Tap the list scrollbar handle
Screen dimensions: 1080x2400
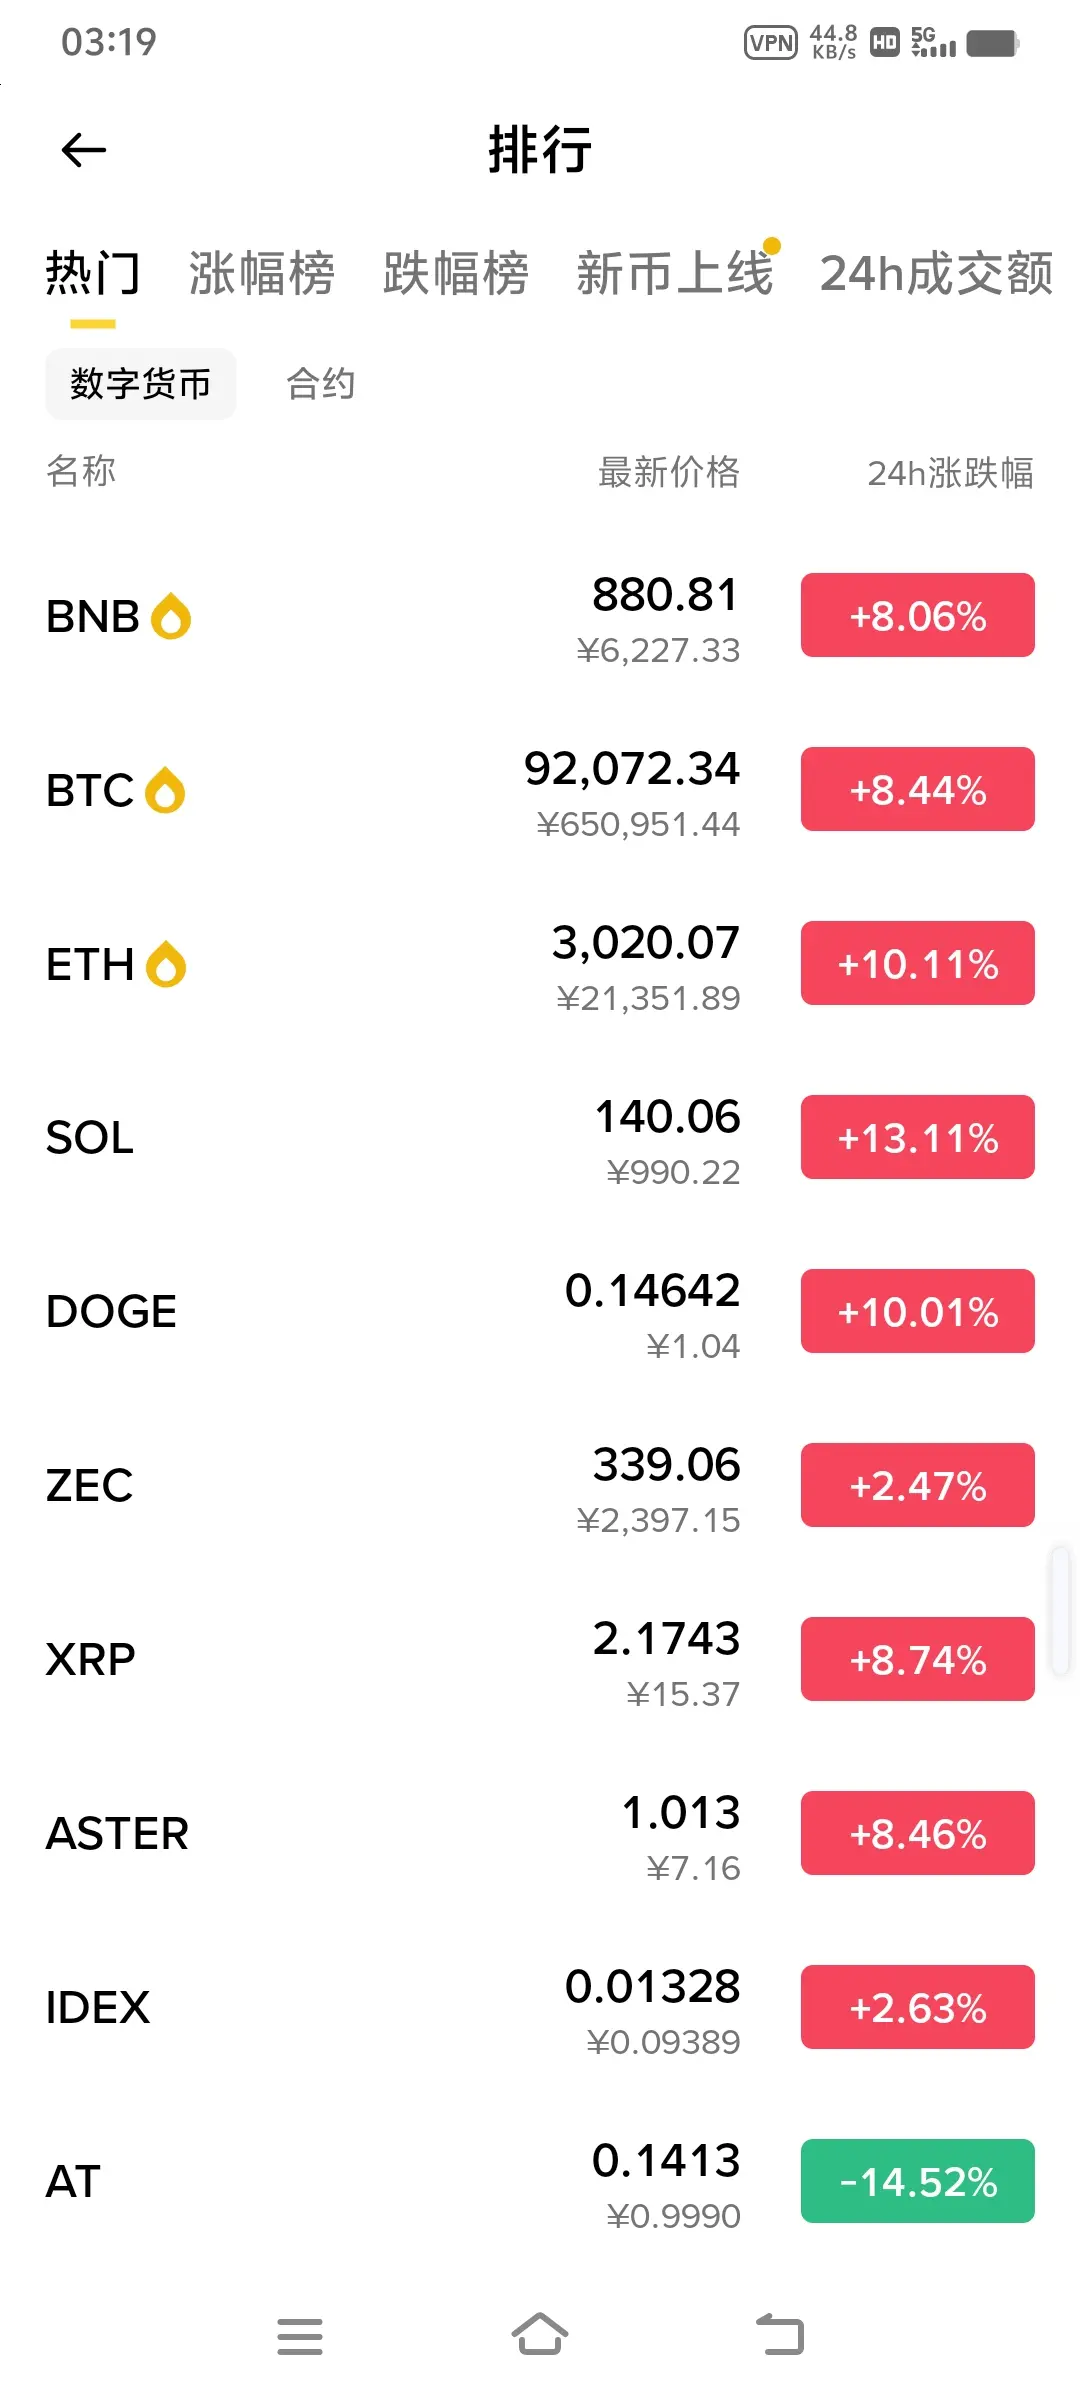pos(1060,1610)
